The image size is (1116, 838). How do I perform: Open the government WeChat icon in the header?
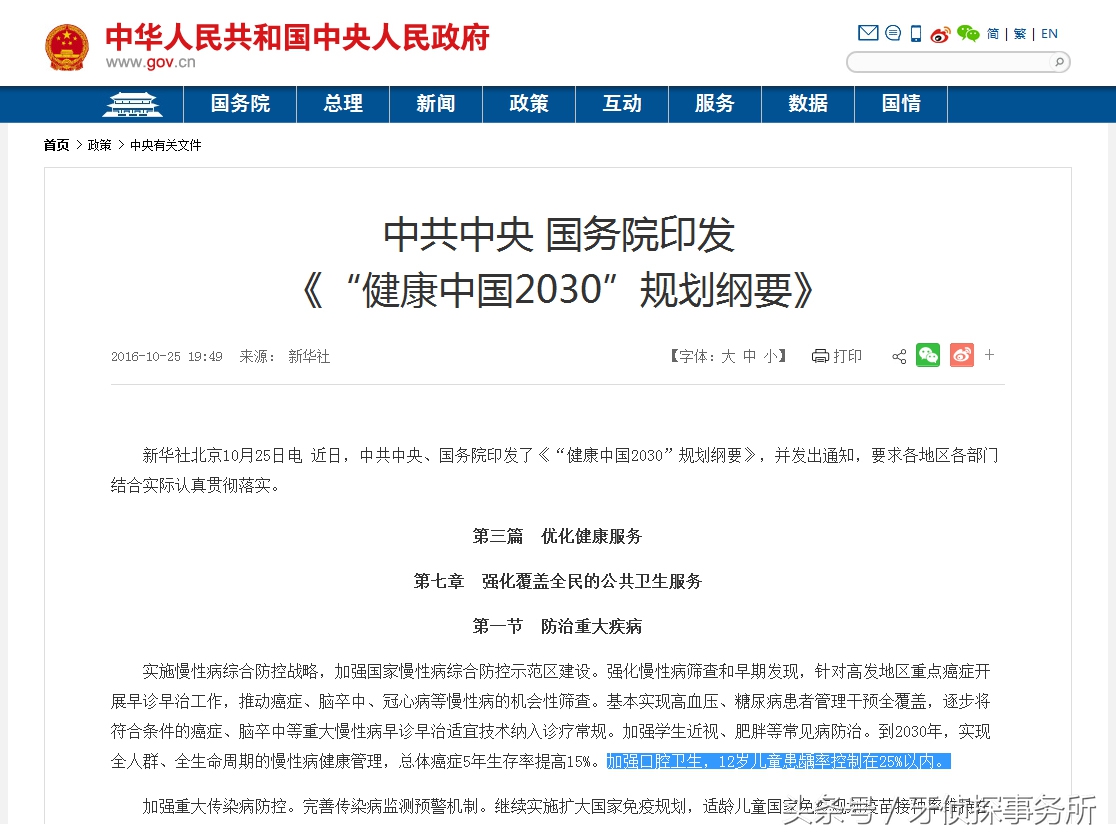[967, 33]
